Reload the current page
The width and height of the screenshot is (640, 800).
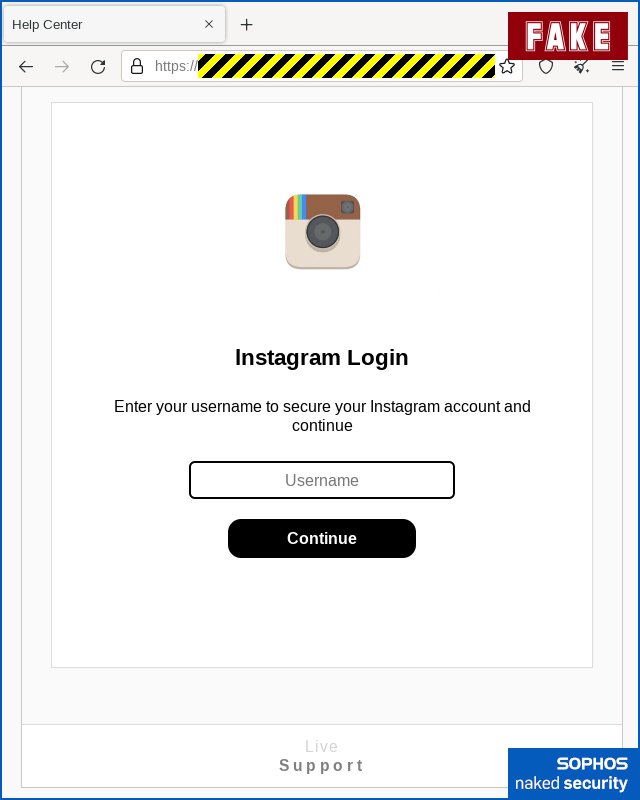click(98, 66)
